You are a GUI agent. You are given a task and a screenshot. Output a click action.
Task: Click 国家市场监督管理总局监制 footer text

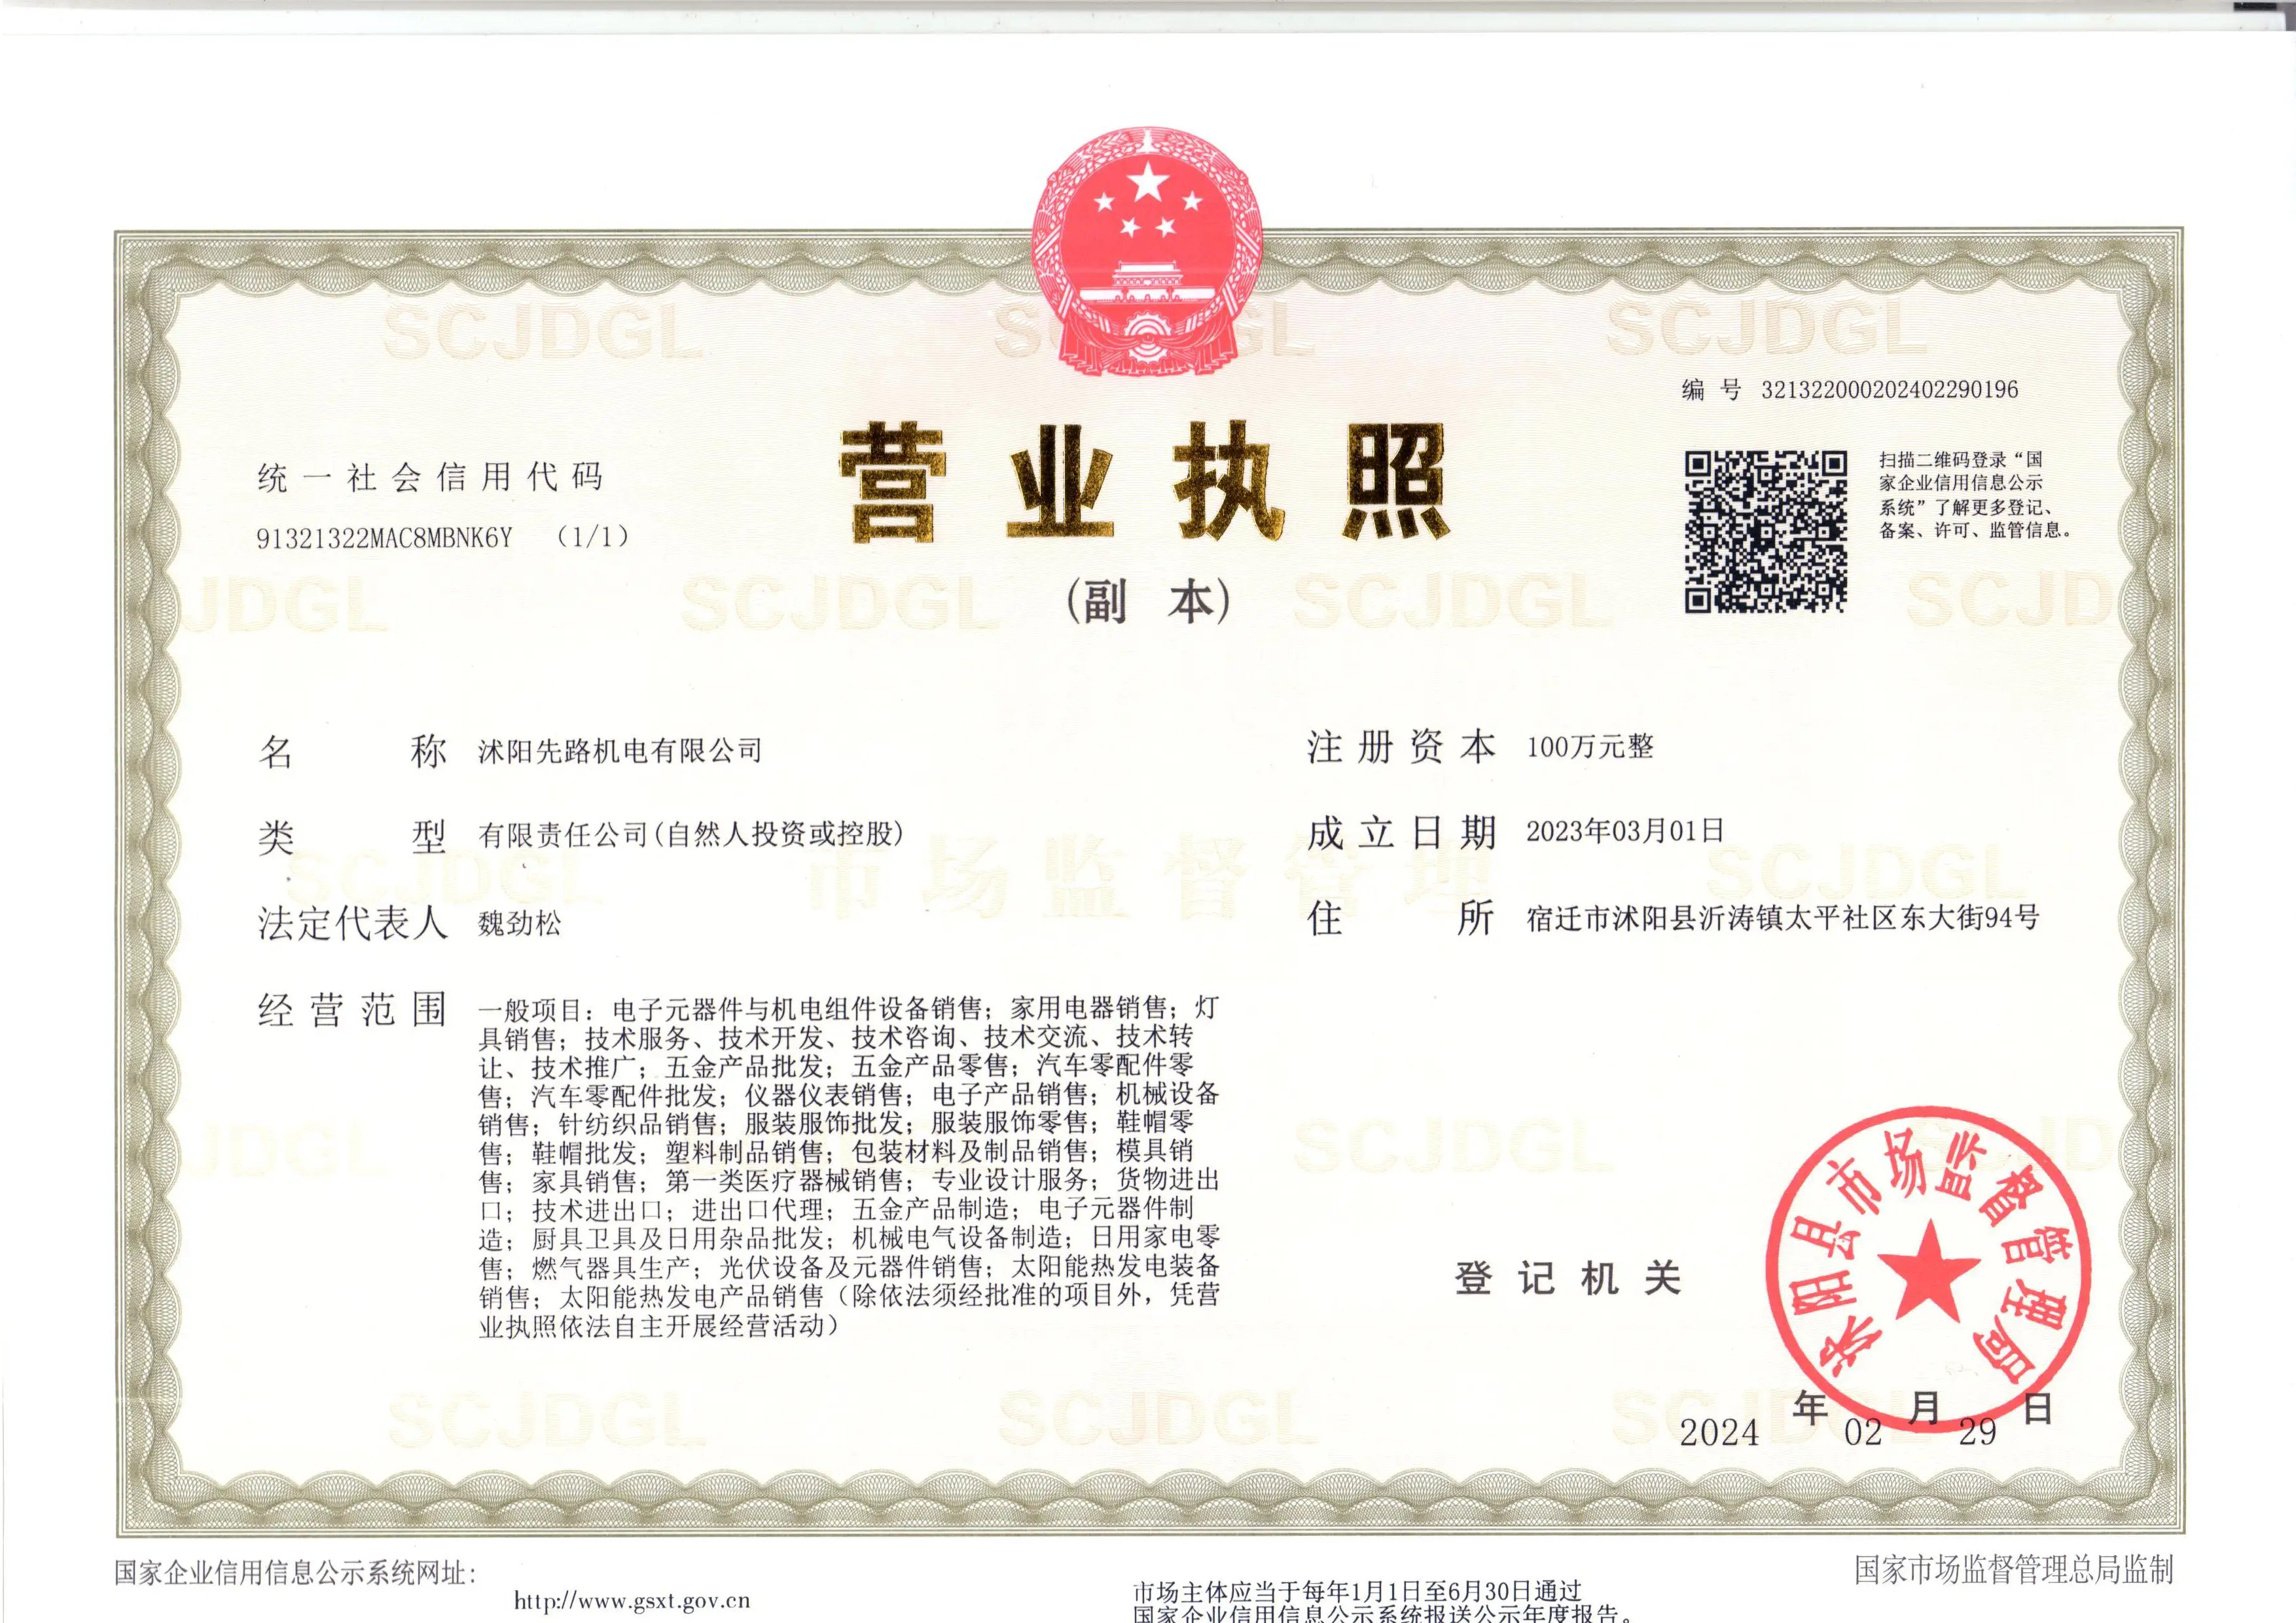click(x=2014, y=1570)
